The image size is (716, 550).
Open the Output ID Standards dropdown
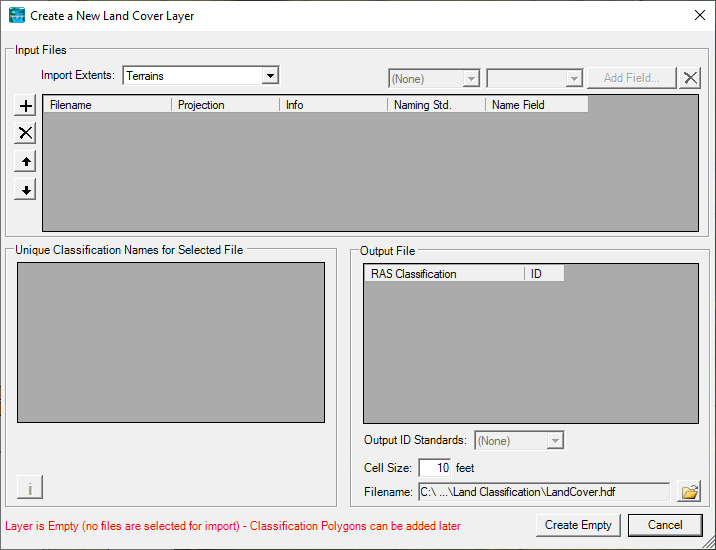click(x=519, y=440)
